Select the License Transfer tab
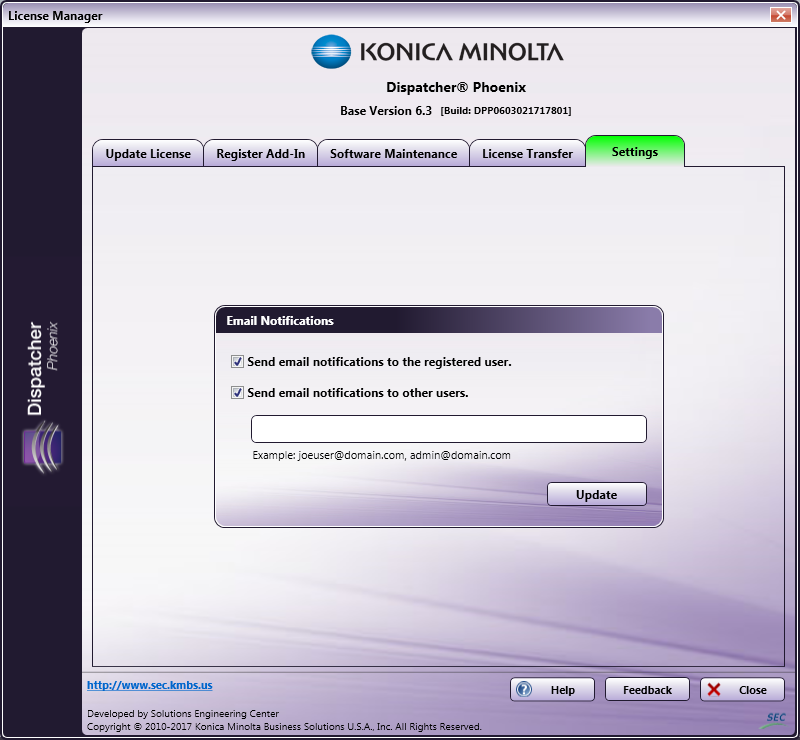 (527, 154)
